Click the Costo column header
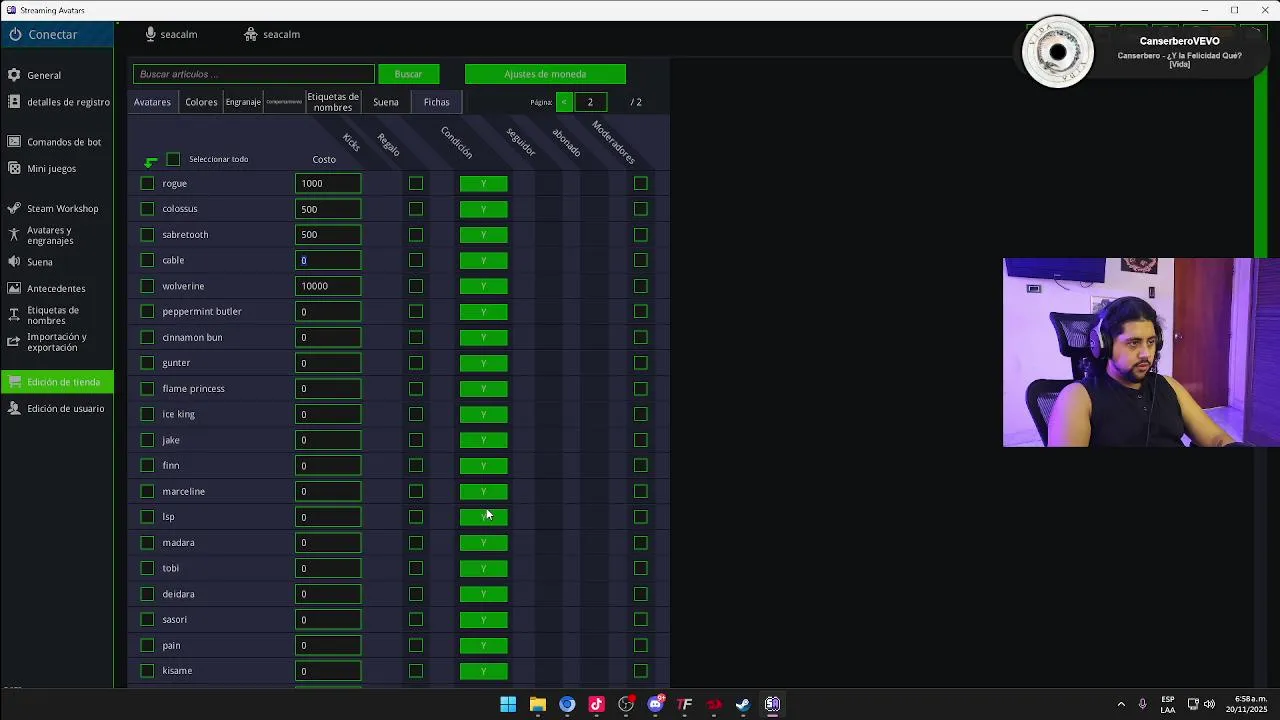1280x720 pixels. [x=324, y=159]
